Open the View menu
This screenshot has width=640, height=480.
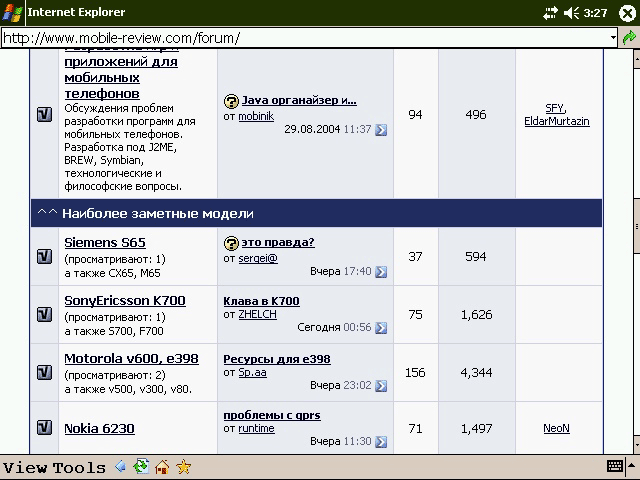(25, 467)
